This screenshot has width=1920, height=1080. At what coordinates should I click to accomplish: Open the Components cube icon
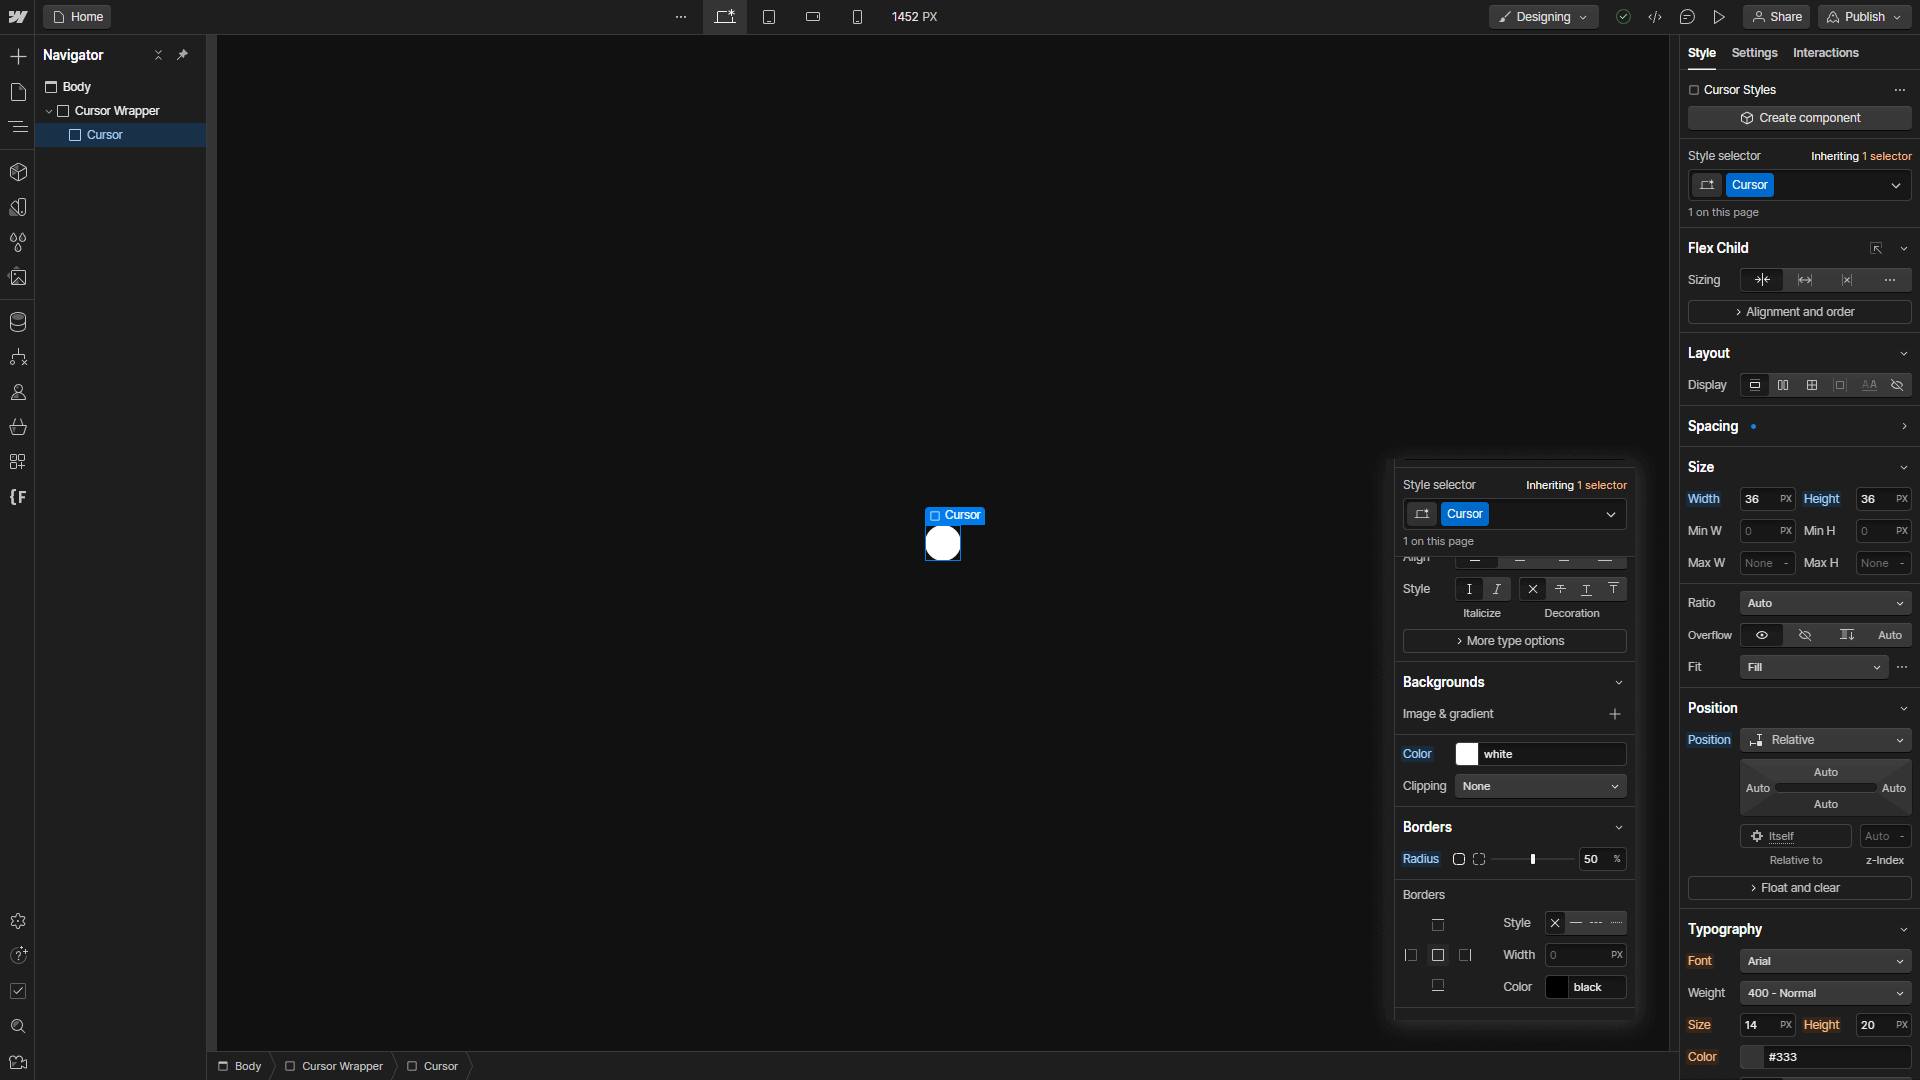pyautogui.click(x=18, y=172)
